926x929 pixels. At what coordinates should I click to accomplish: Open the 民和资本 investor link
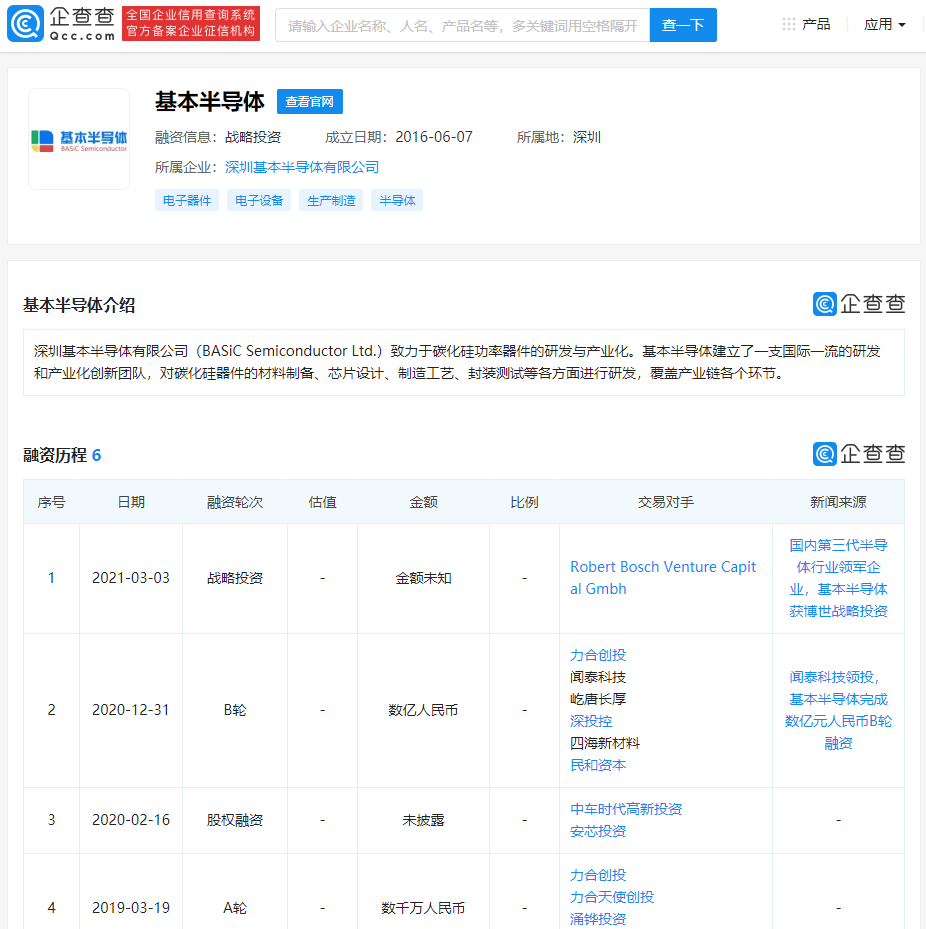pyautogui.click(x=598, y=765)
